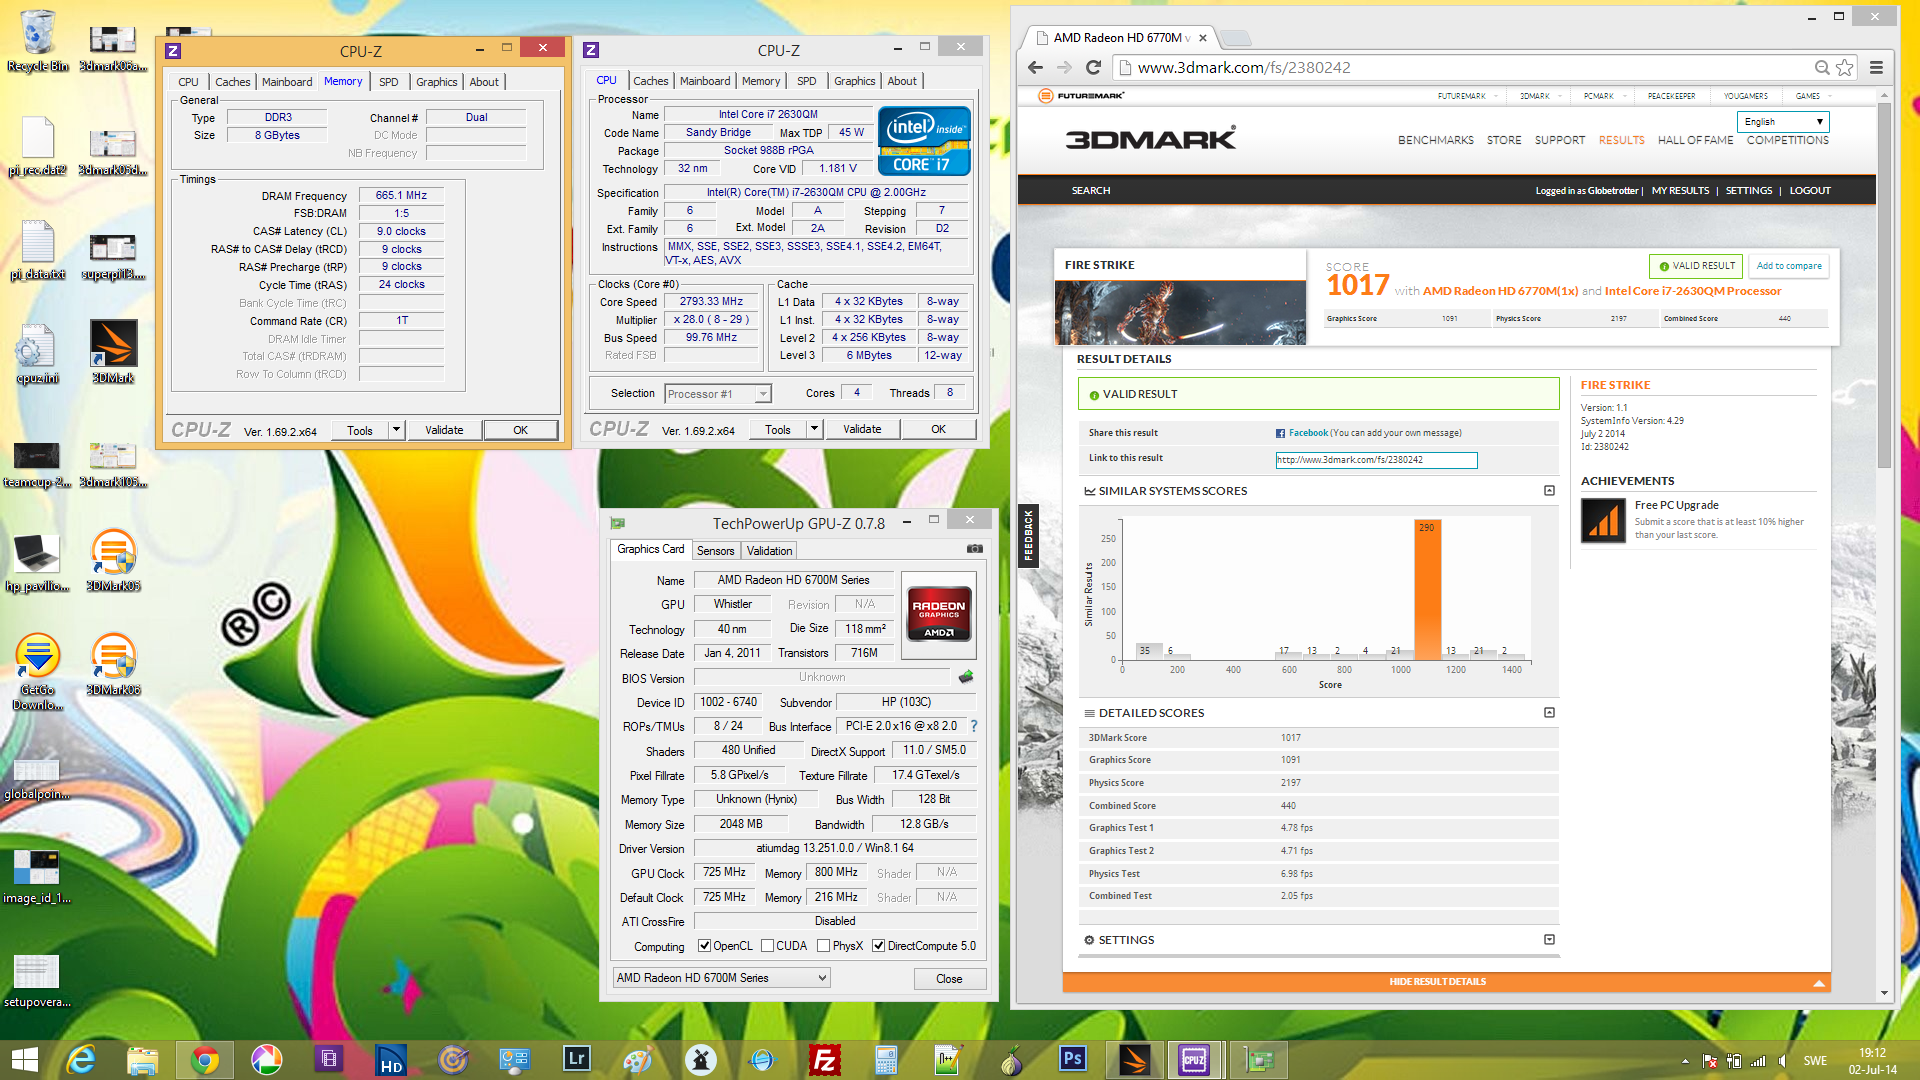
Task: Switch to 3DMark app in taskbar
Action: tap(1134, 1060)
